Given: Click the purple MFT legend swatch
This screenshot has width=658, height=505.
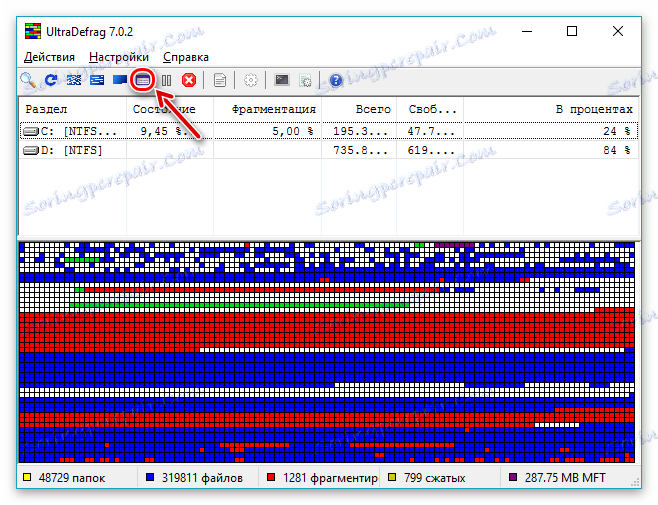Looking at the screenshot, I should [x=513, y=477].
